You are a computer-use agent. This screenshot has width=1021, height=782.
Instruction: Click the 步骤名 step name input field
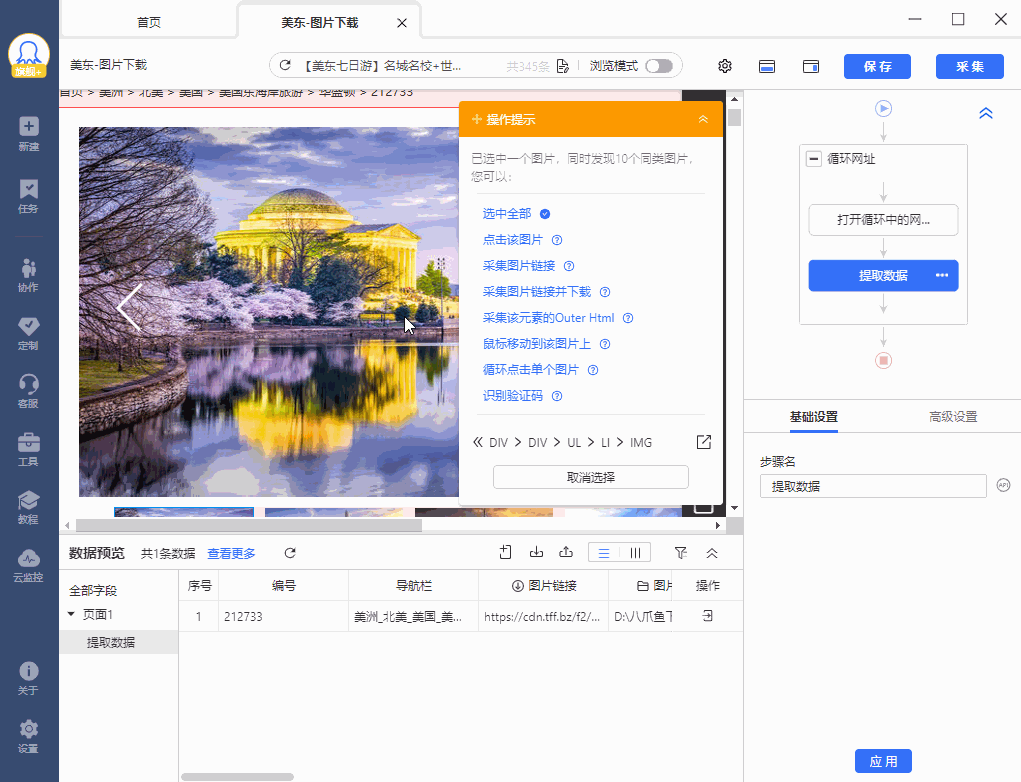coord(872,486)
